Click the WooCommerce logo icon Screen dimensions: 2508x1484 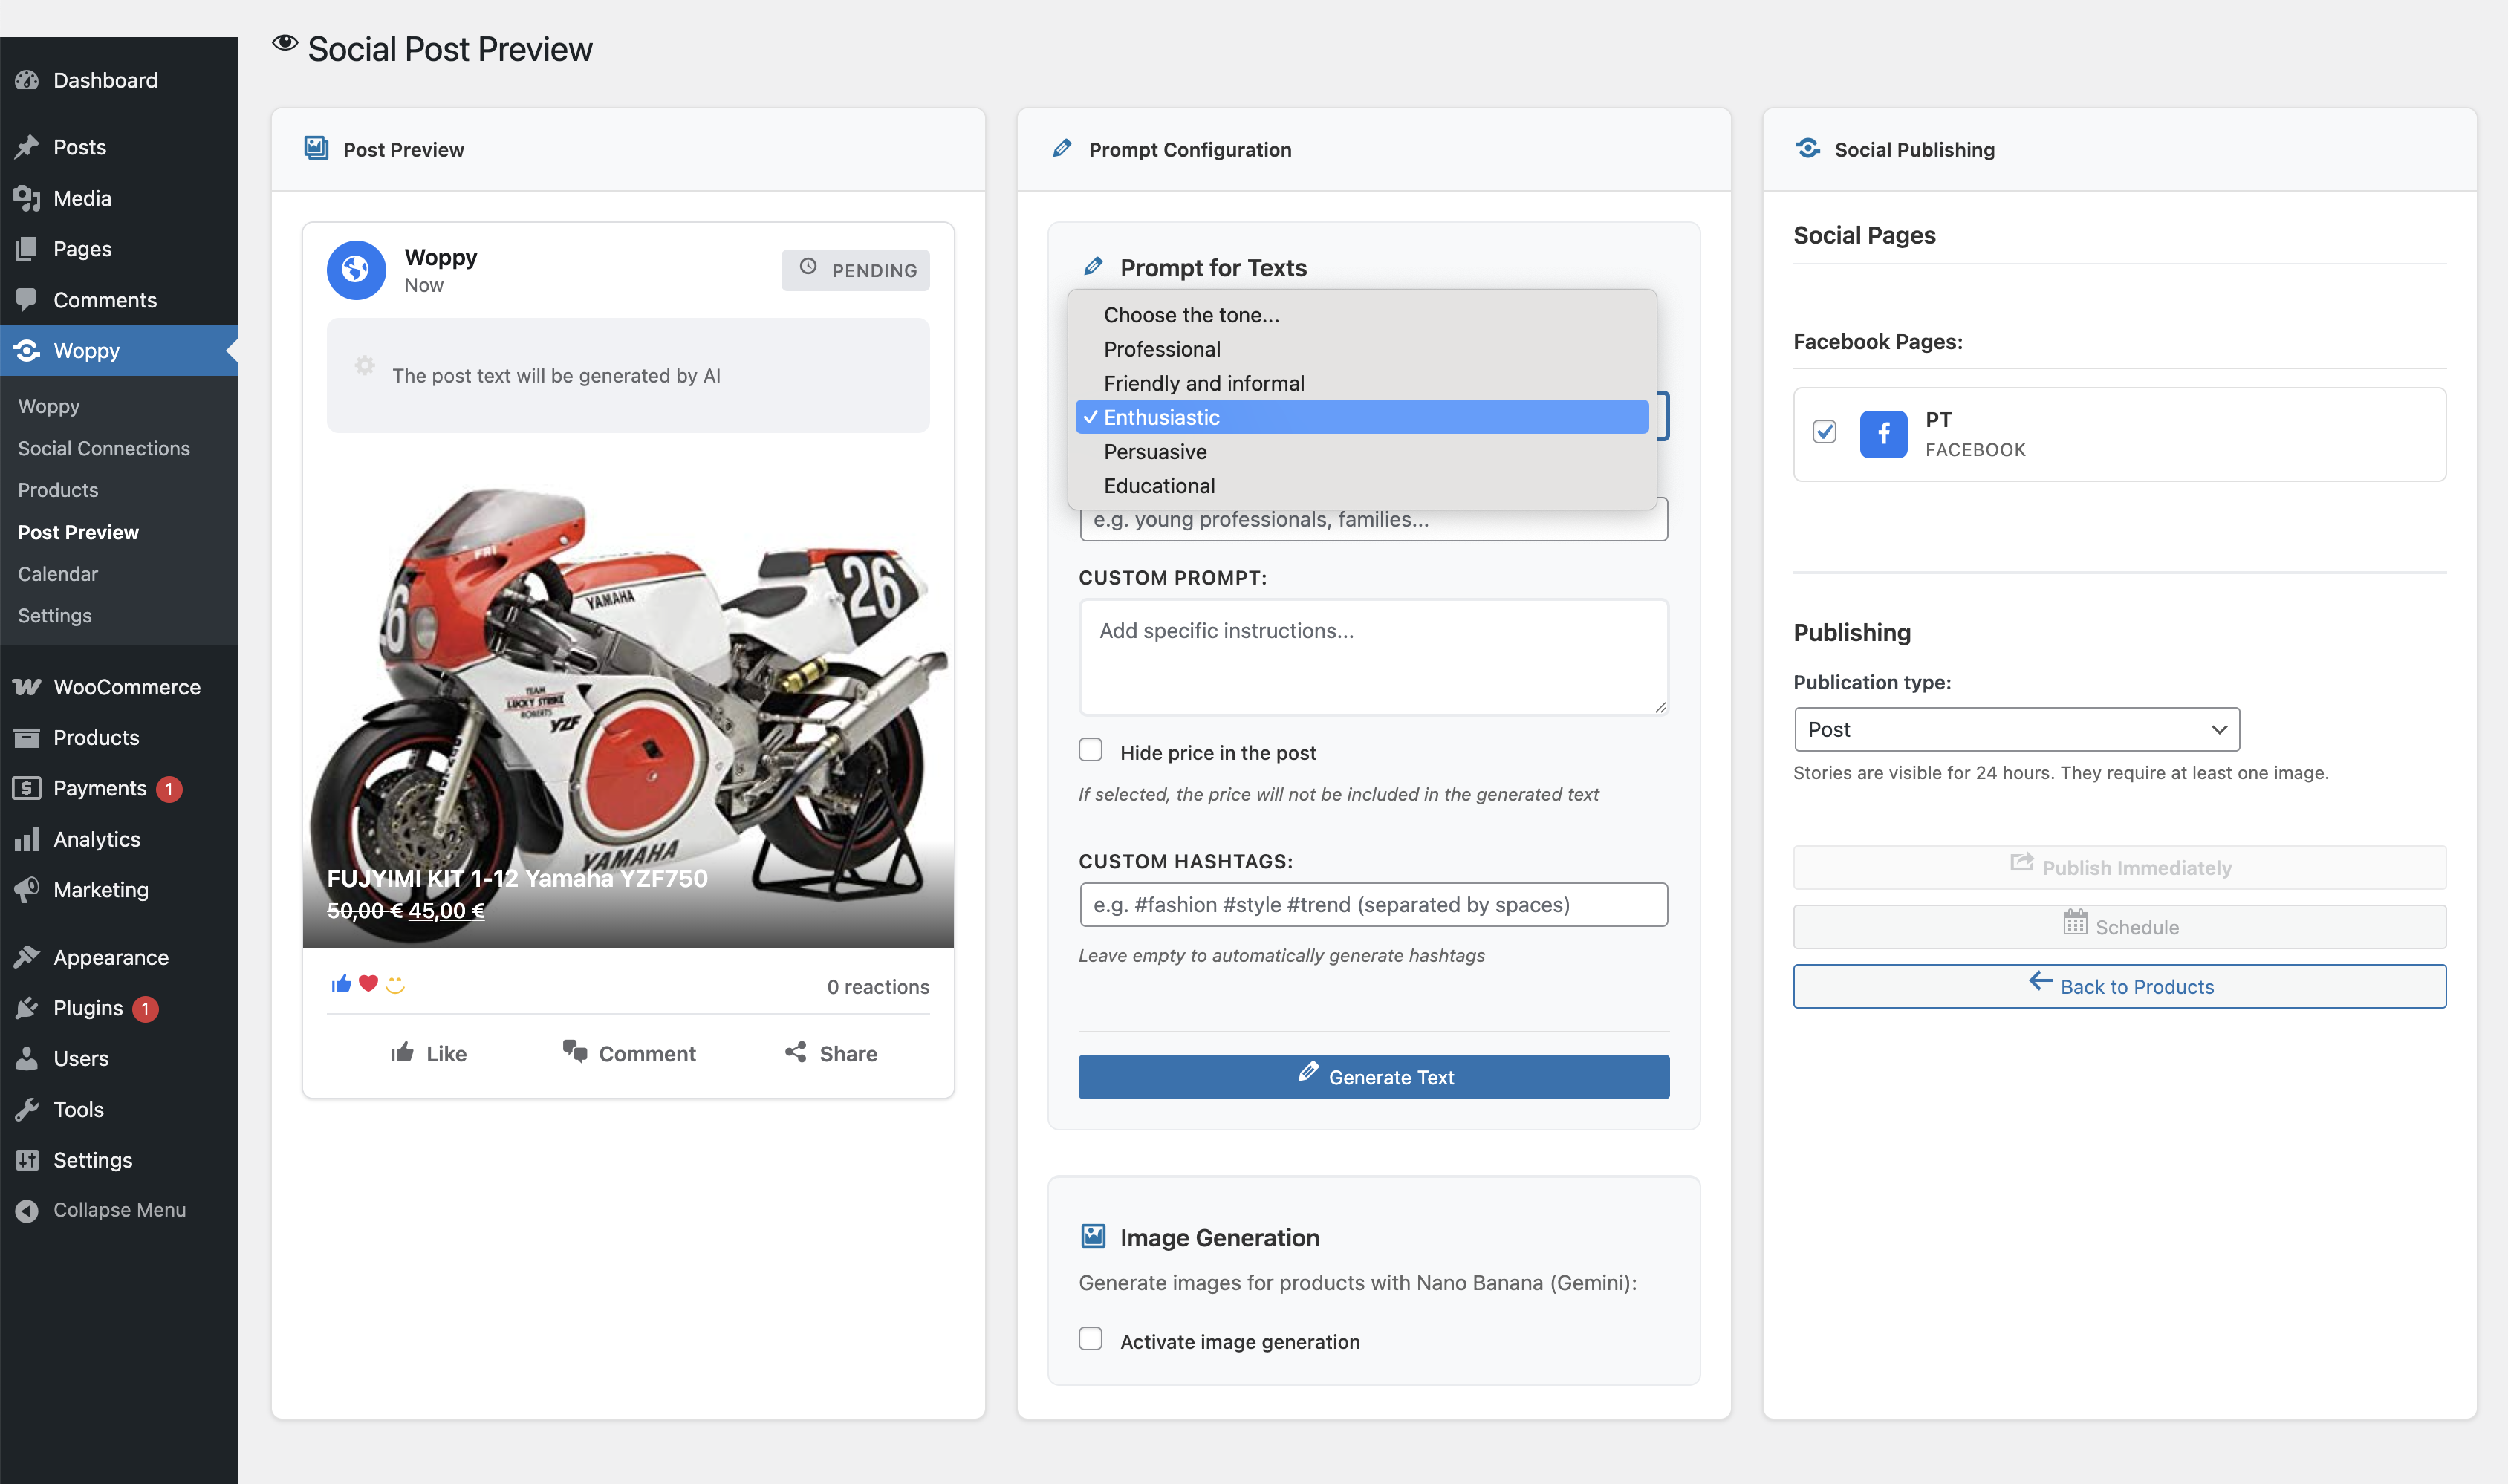coord(27,687)
